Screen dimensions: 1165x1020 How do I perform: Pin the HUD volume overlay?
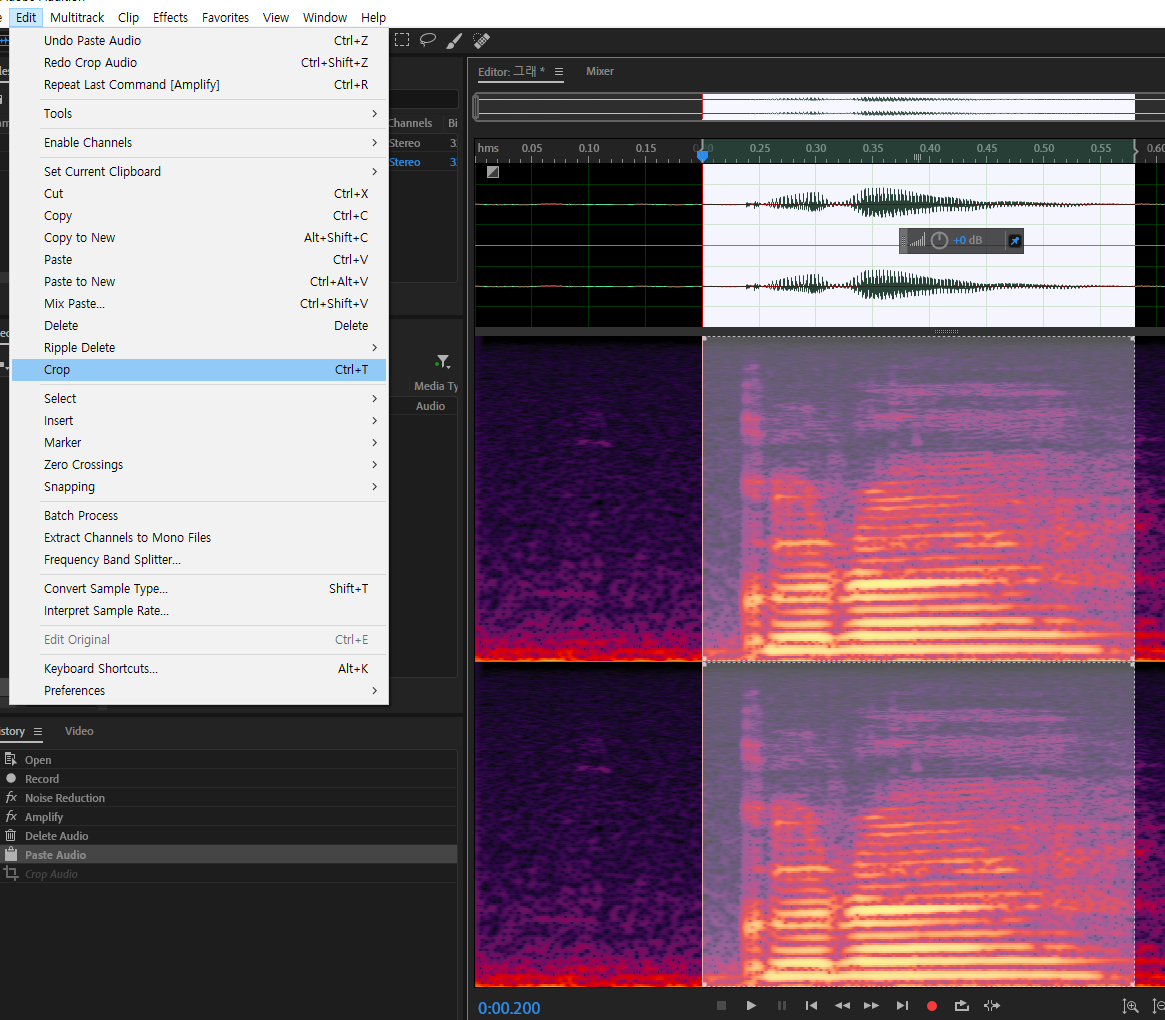point(1014,241)
